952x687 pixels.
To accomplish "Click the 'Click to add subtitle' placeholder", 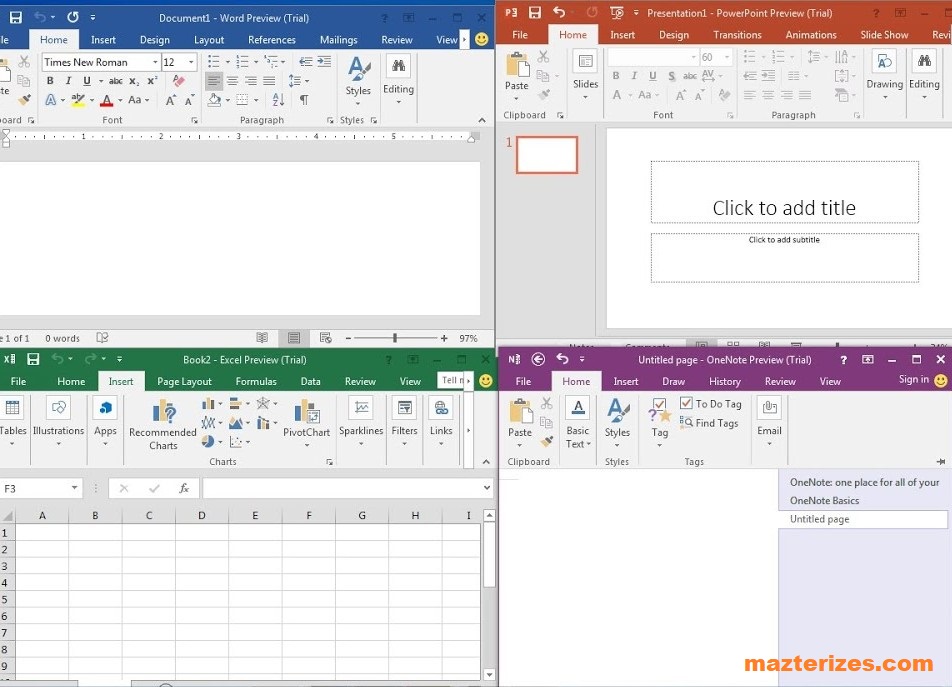I will [784, 257].
